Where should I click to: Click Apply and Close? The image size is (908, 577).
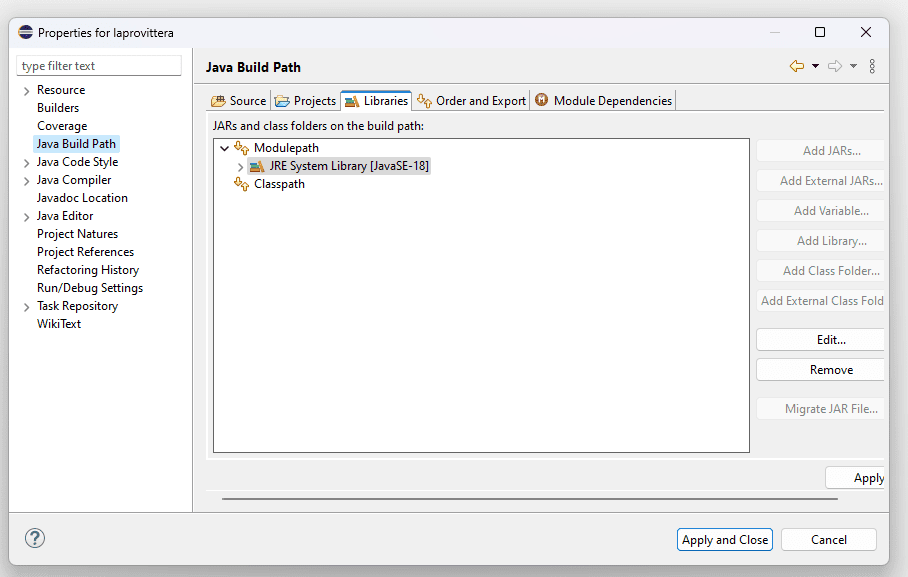coord(725,539)
